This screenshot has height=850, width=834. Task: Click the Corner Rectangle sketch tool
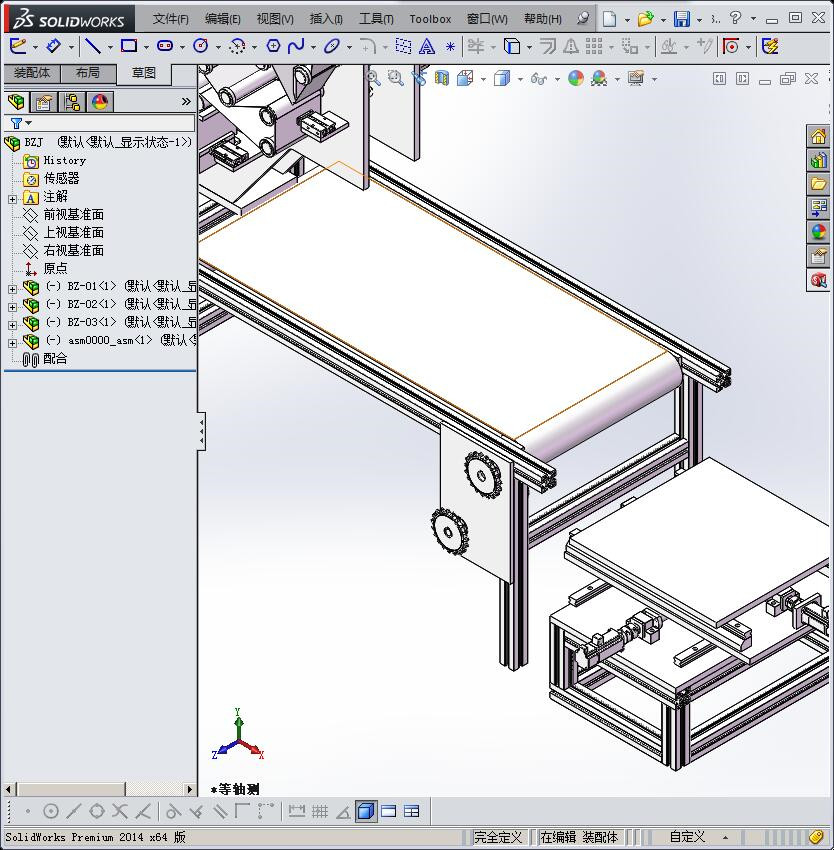point(129,46)
